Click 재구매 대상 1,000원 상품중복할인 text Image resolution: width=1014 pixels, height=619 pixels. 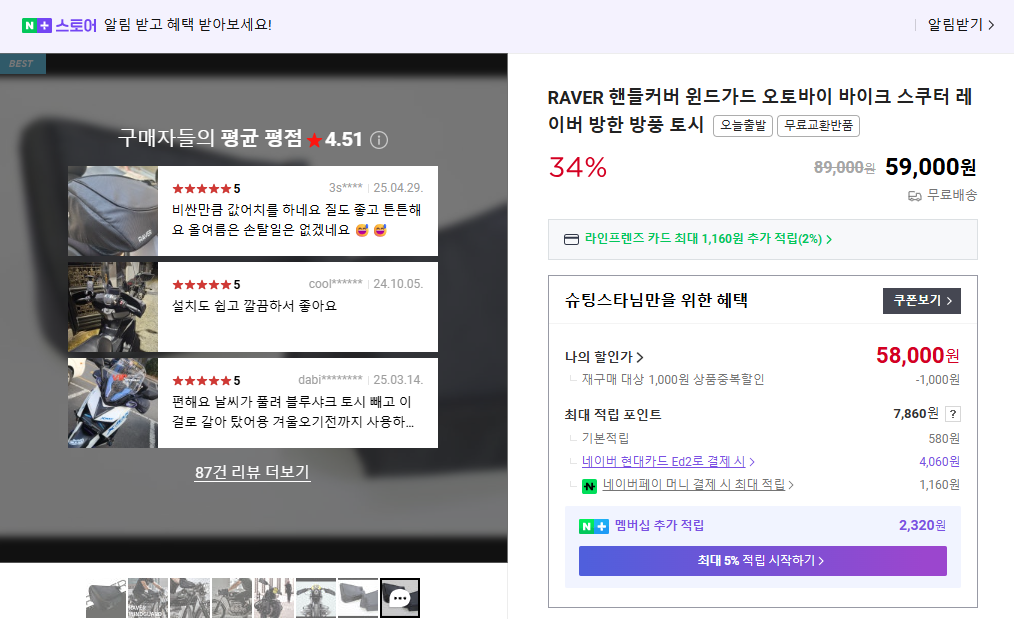[x=673, y=380]
